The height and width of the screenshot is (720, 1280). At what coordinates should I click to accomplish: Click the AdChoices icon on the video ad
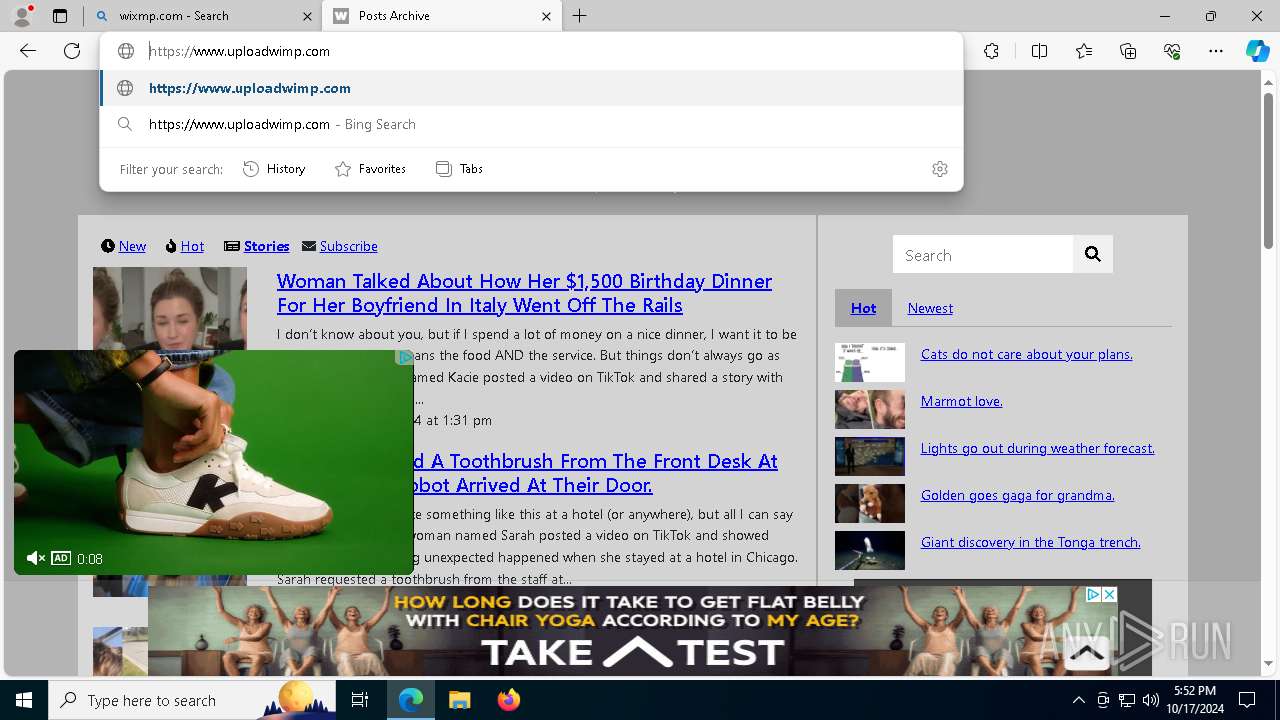(x=404, y=357)
